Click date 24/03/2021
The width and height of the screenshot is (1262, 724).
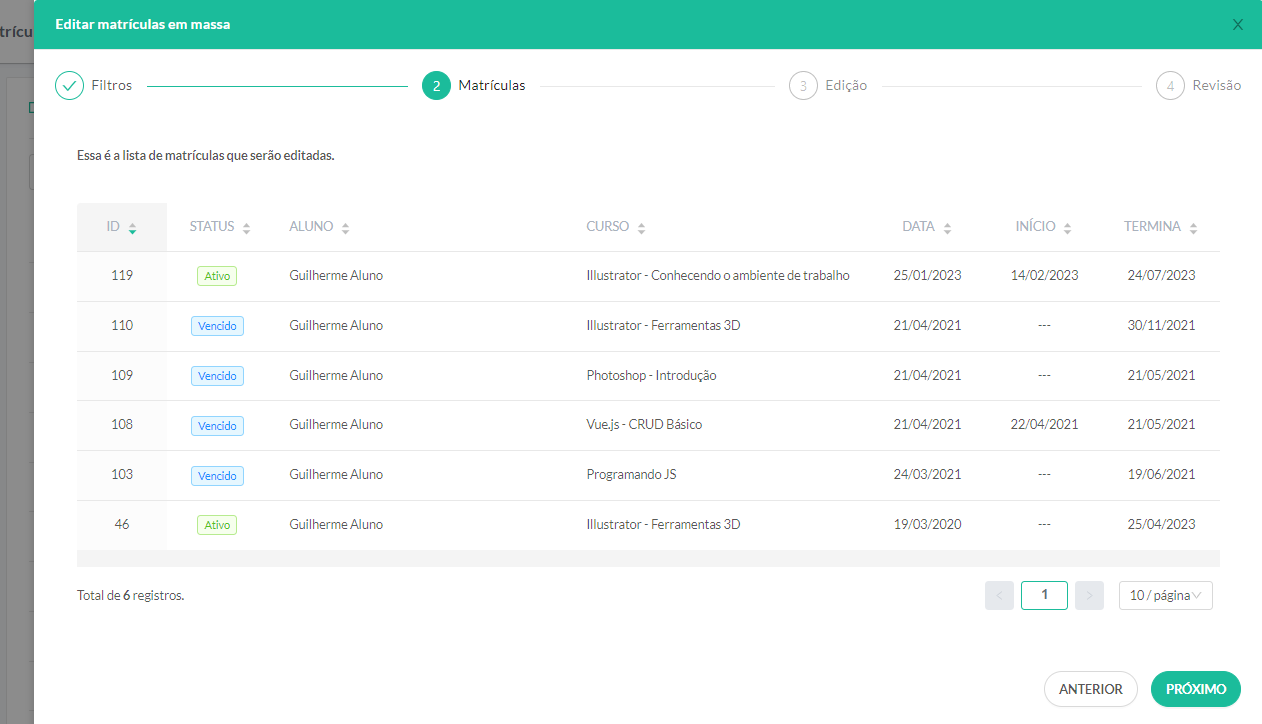point(927,475)
